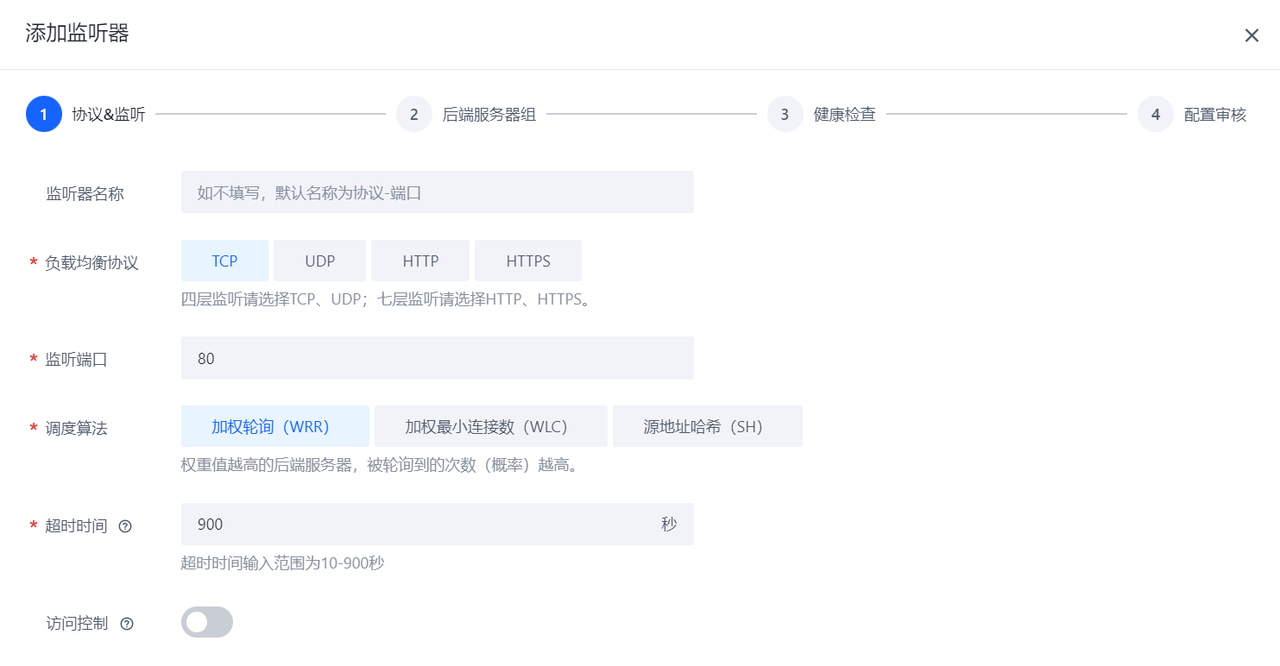
Task: Choose the HTTPS protocol option
Action: [528, 261]
